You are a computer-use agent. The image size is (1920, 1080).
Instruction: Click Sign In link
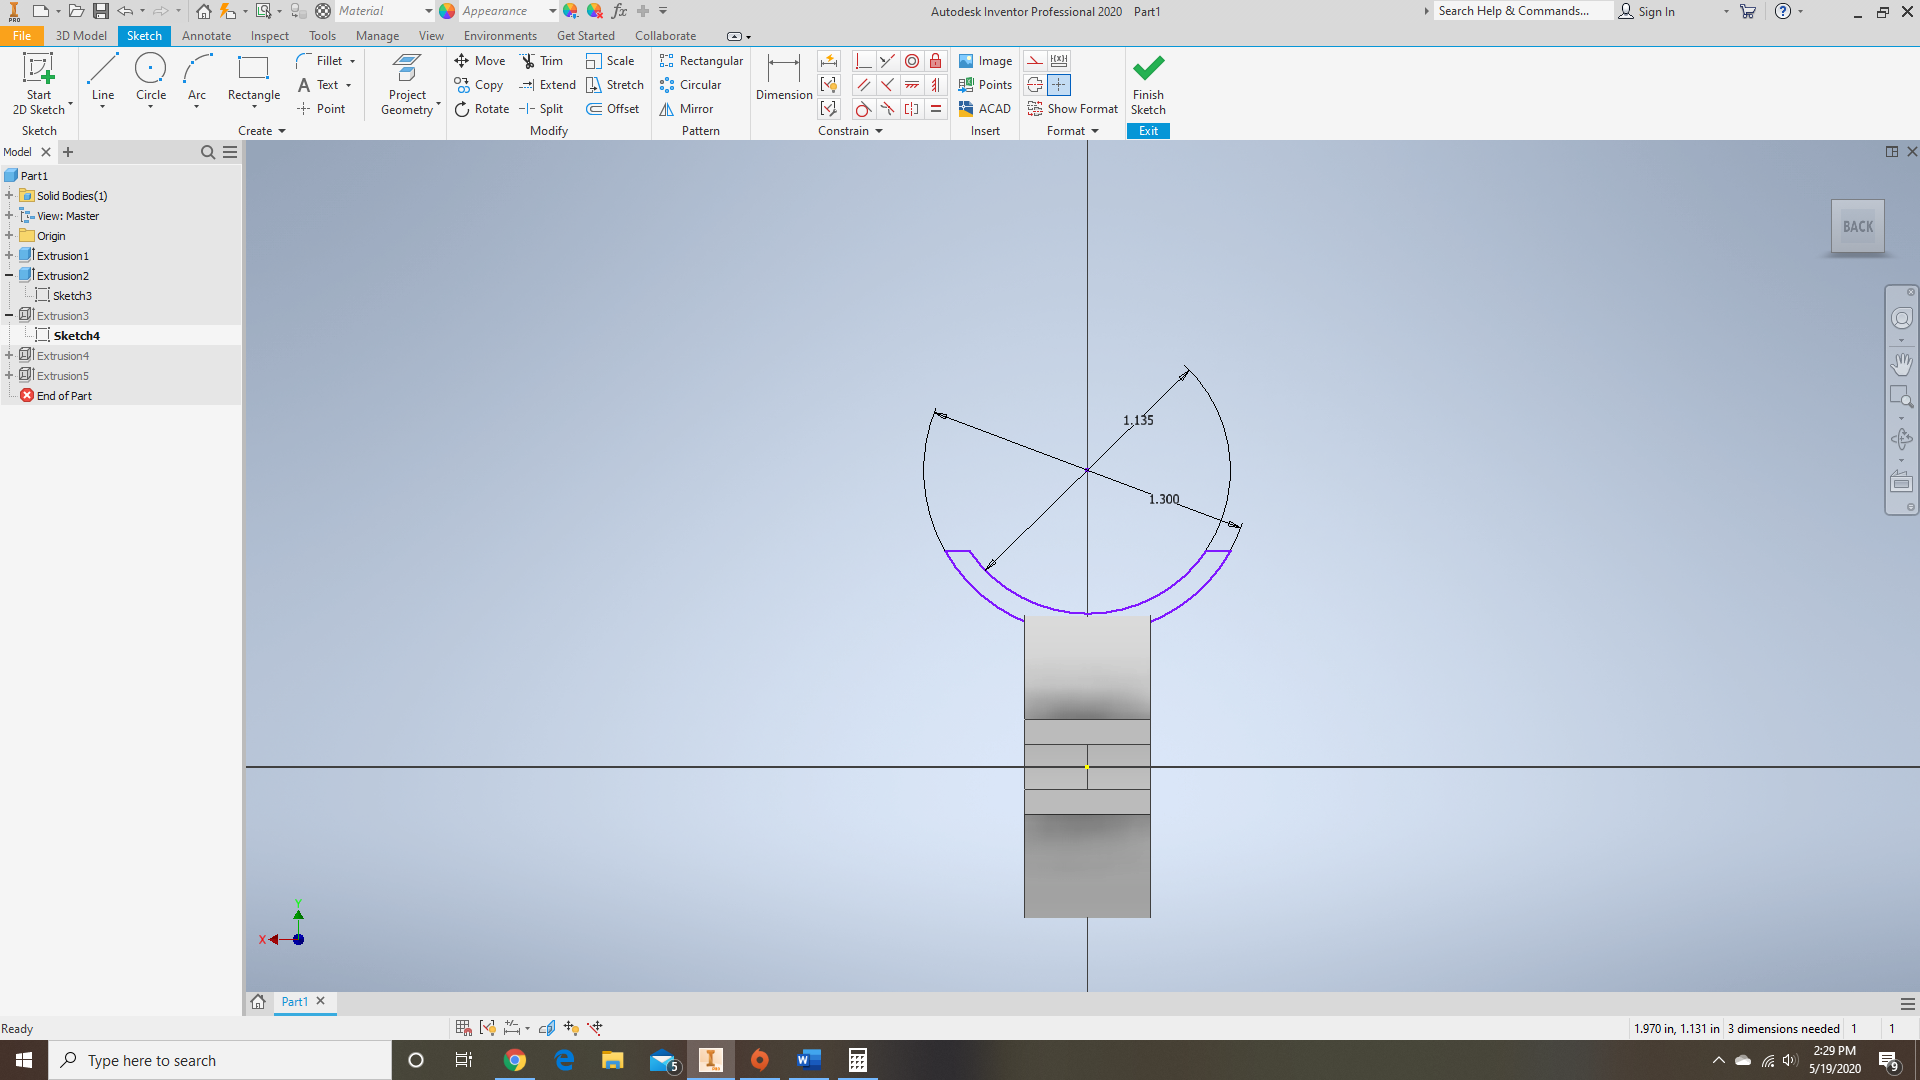[x=1647, y=11]
